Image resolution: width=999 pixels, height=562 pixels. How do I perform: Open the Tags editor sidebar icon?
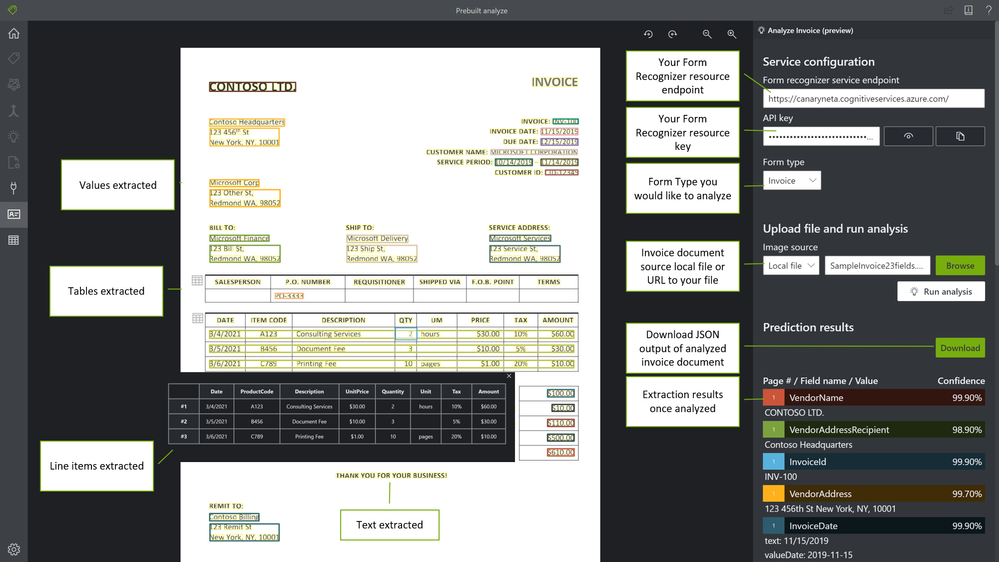pos(13,59)
